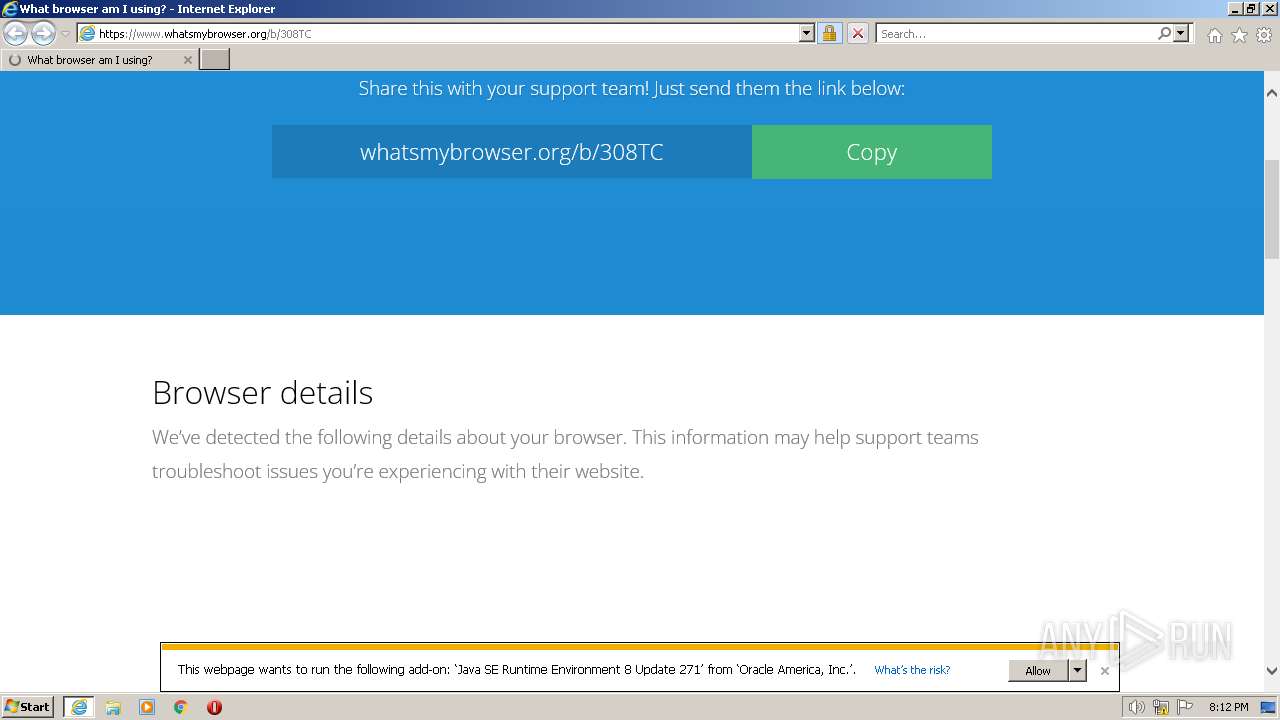Click the Internet Explorer title bar icon
The height and width of the screenshot is (720, 1280).
click(10, 9)
